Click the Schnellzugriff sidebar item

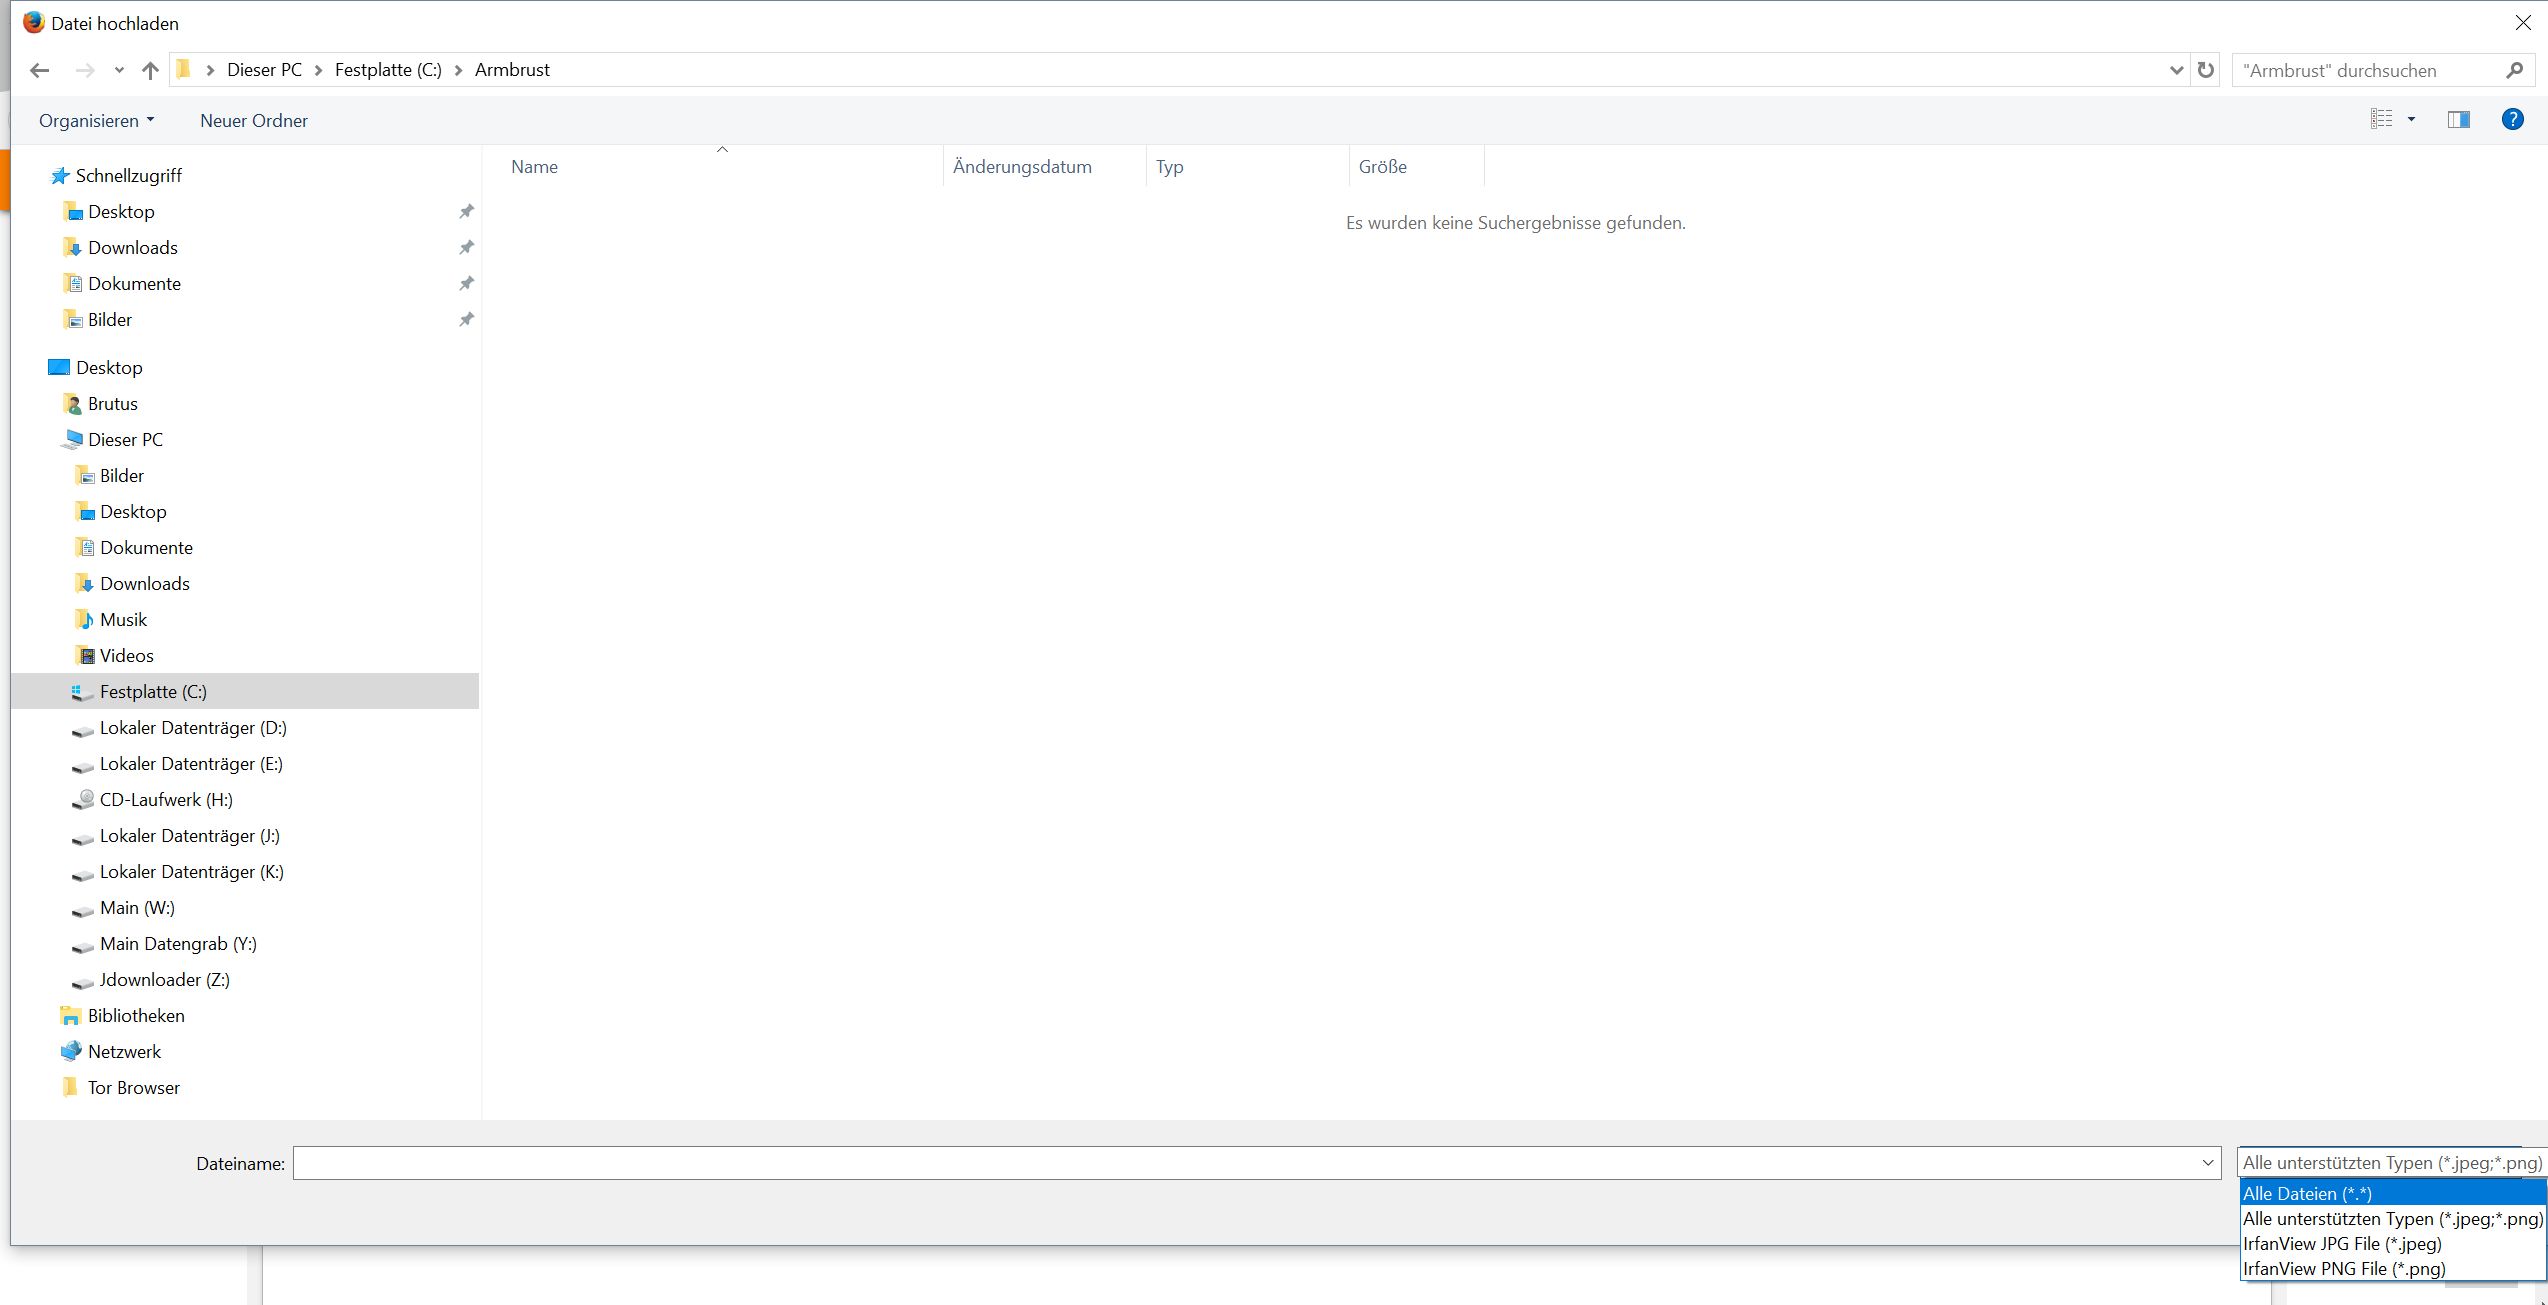click(130, 175)
